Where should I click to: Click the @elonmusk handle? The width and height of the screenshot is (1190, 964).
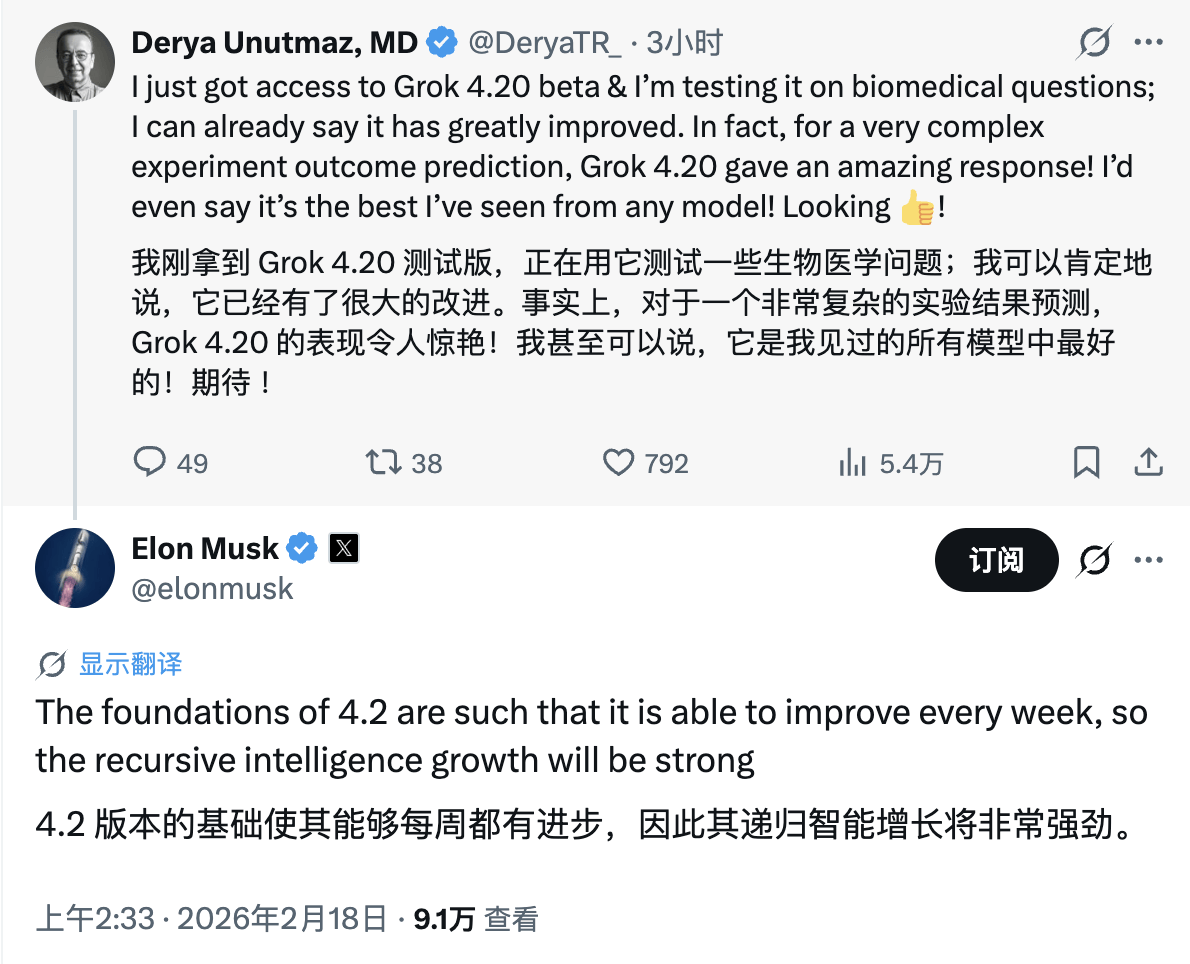212,588
